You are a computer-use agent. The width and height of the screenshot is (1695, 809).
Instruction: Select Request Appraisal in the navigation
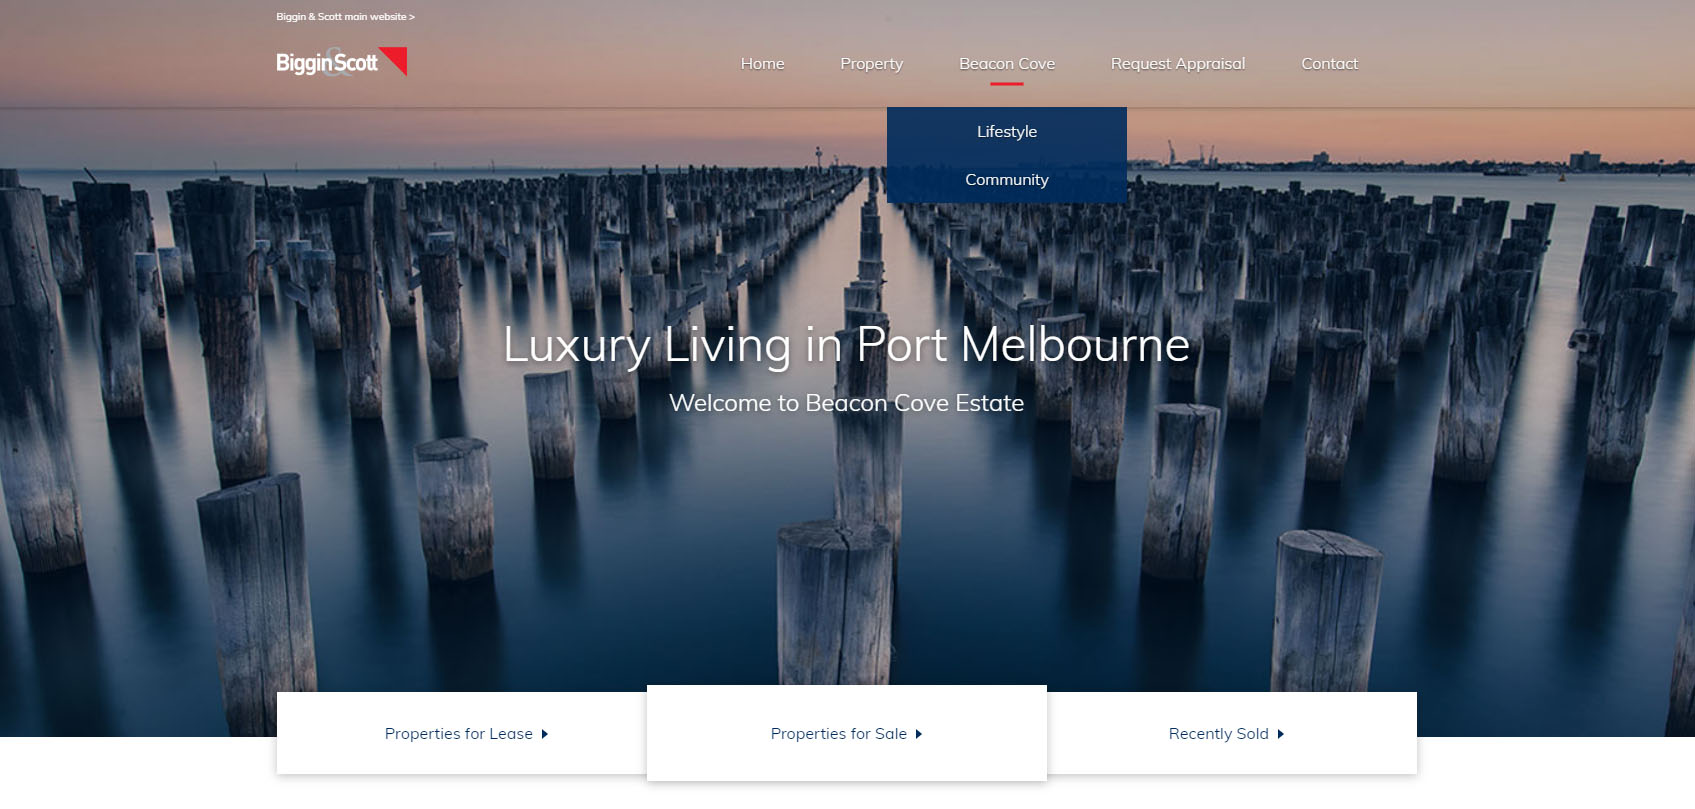click(1178, 64)
